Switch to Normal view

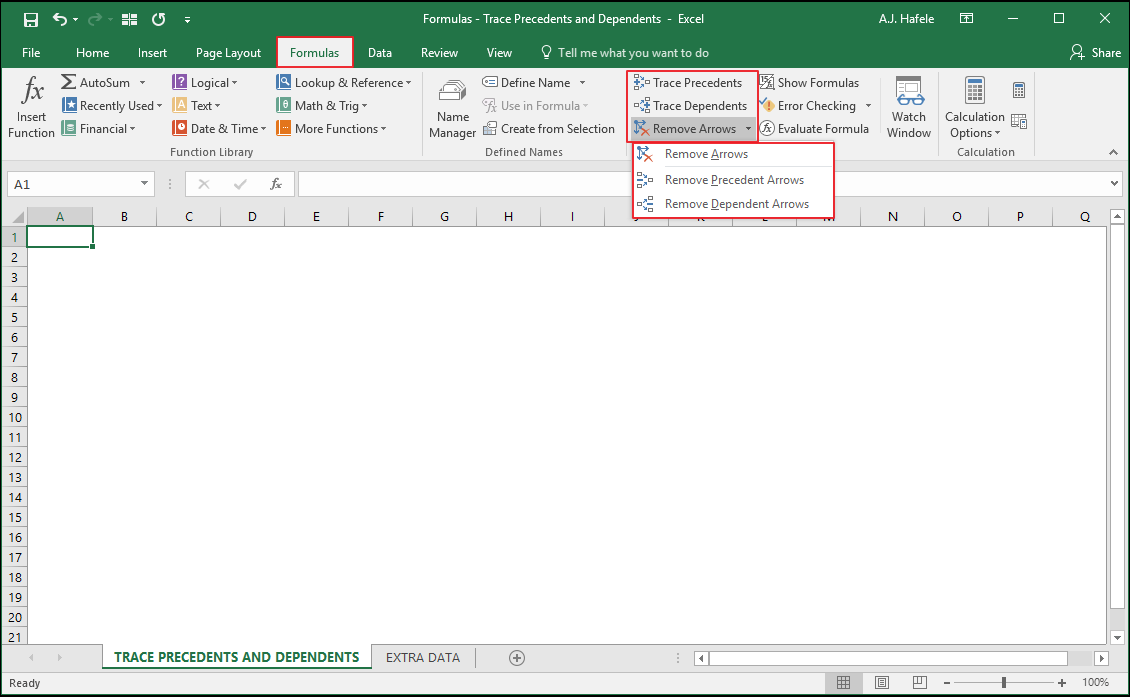[843, 682]
